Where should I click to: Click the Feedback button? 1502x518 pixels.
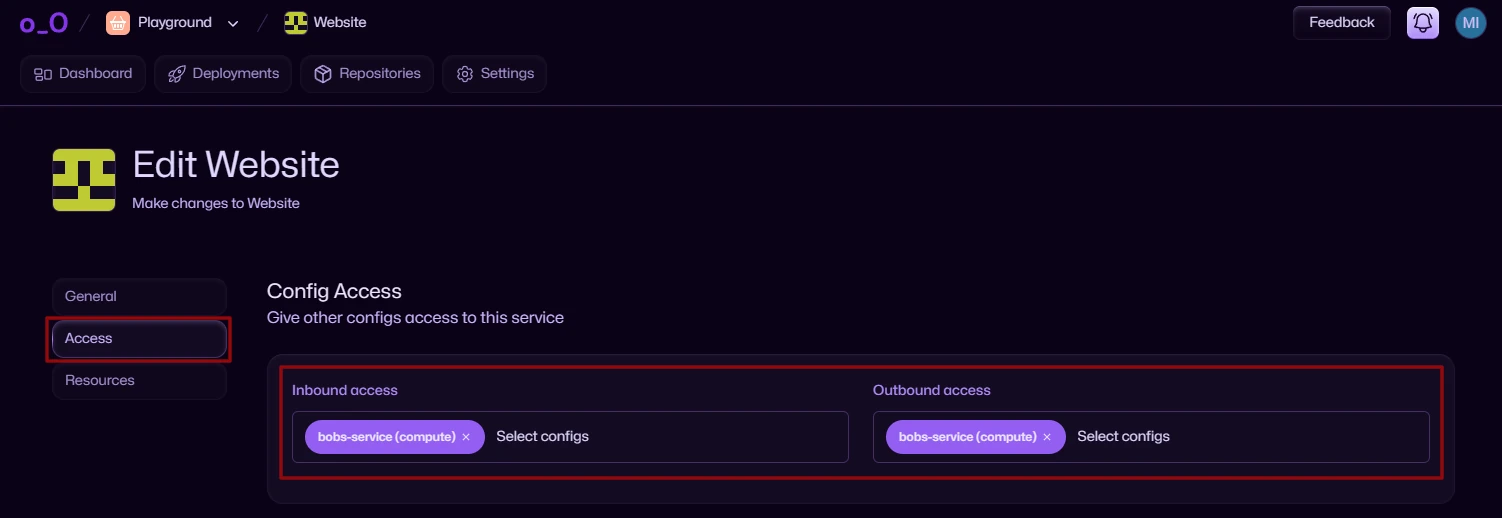(x=1342, y=23)
